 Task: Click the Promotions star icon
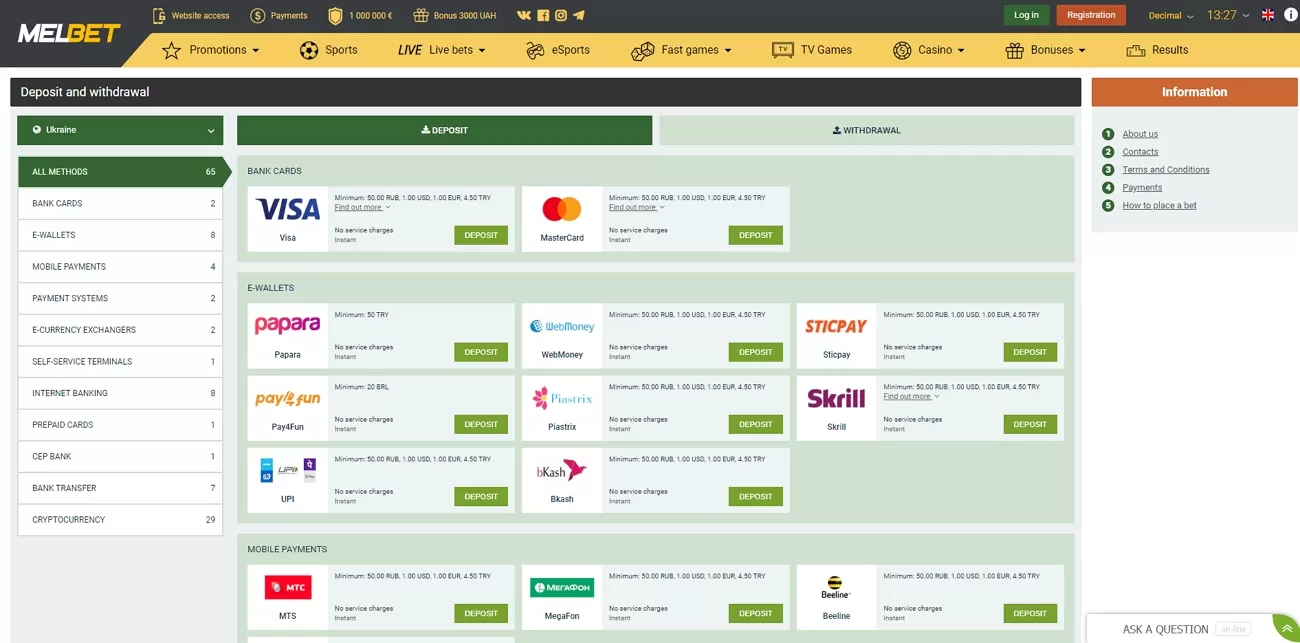click(171, 50)
